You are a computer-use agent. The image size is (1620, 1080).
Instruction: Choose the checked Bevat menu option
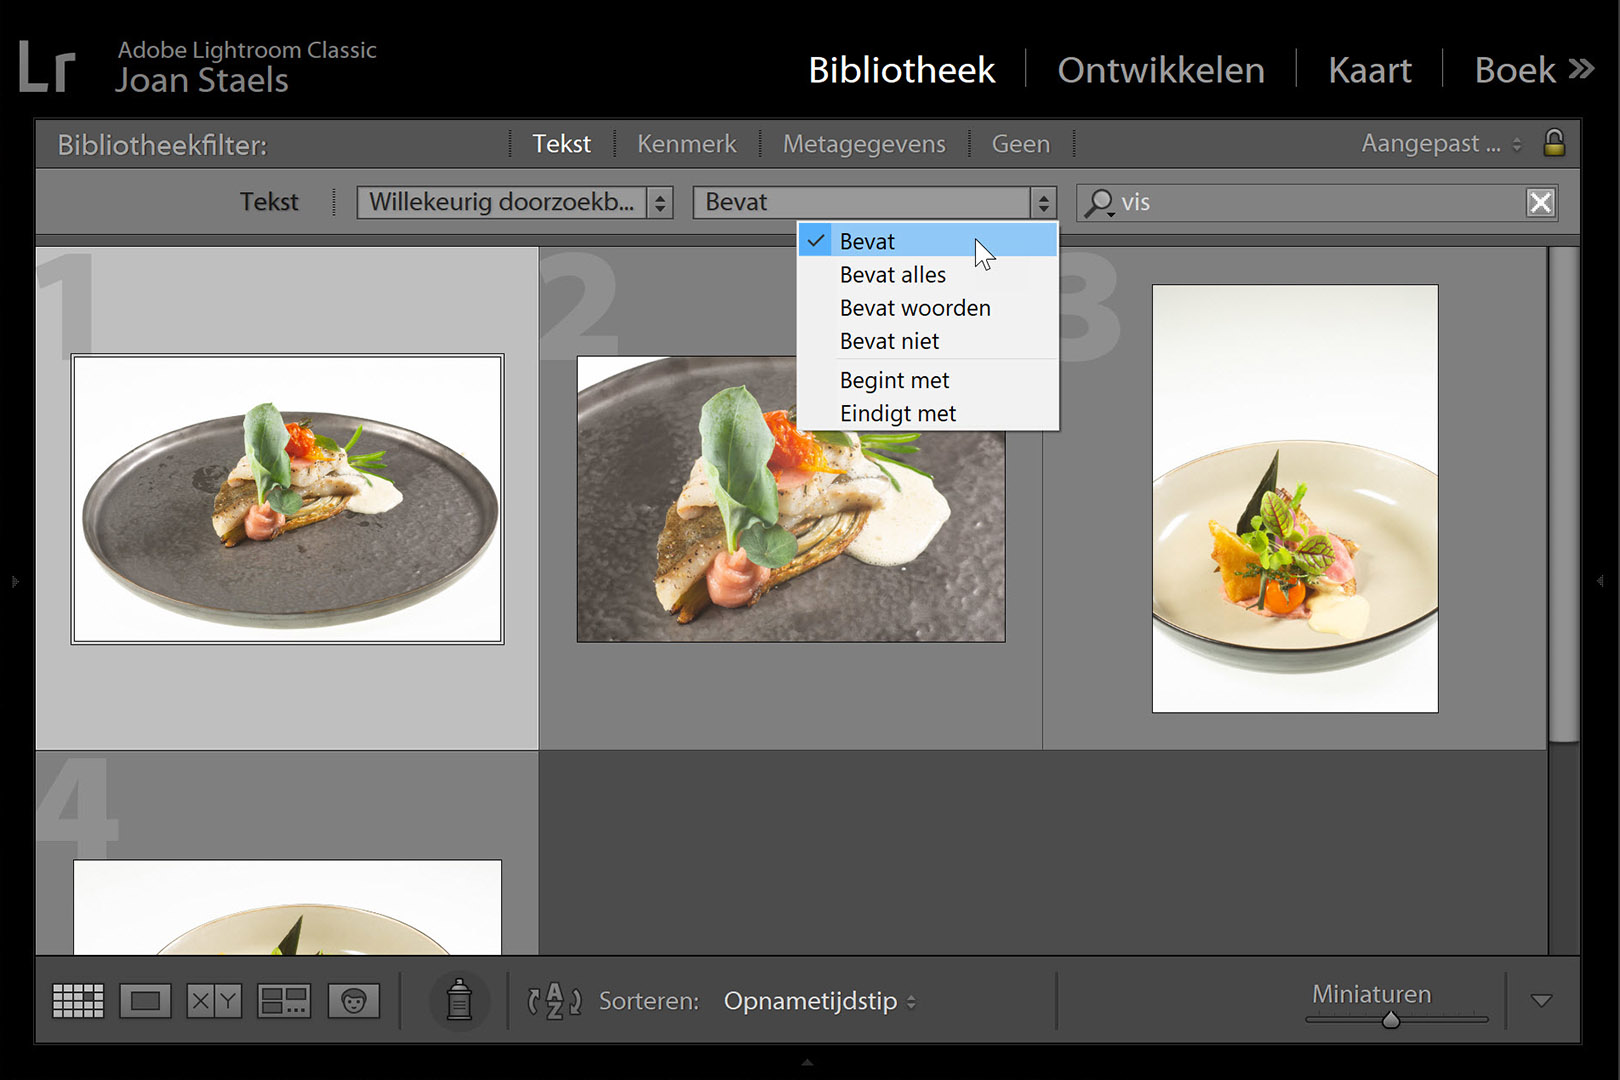click(x=927, y=241)
